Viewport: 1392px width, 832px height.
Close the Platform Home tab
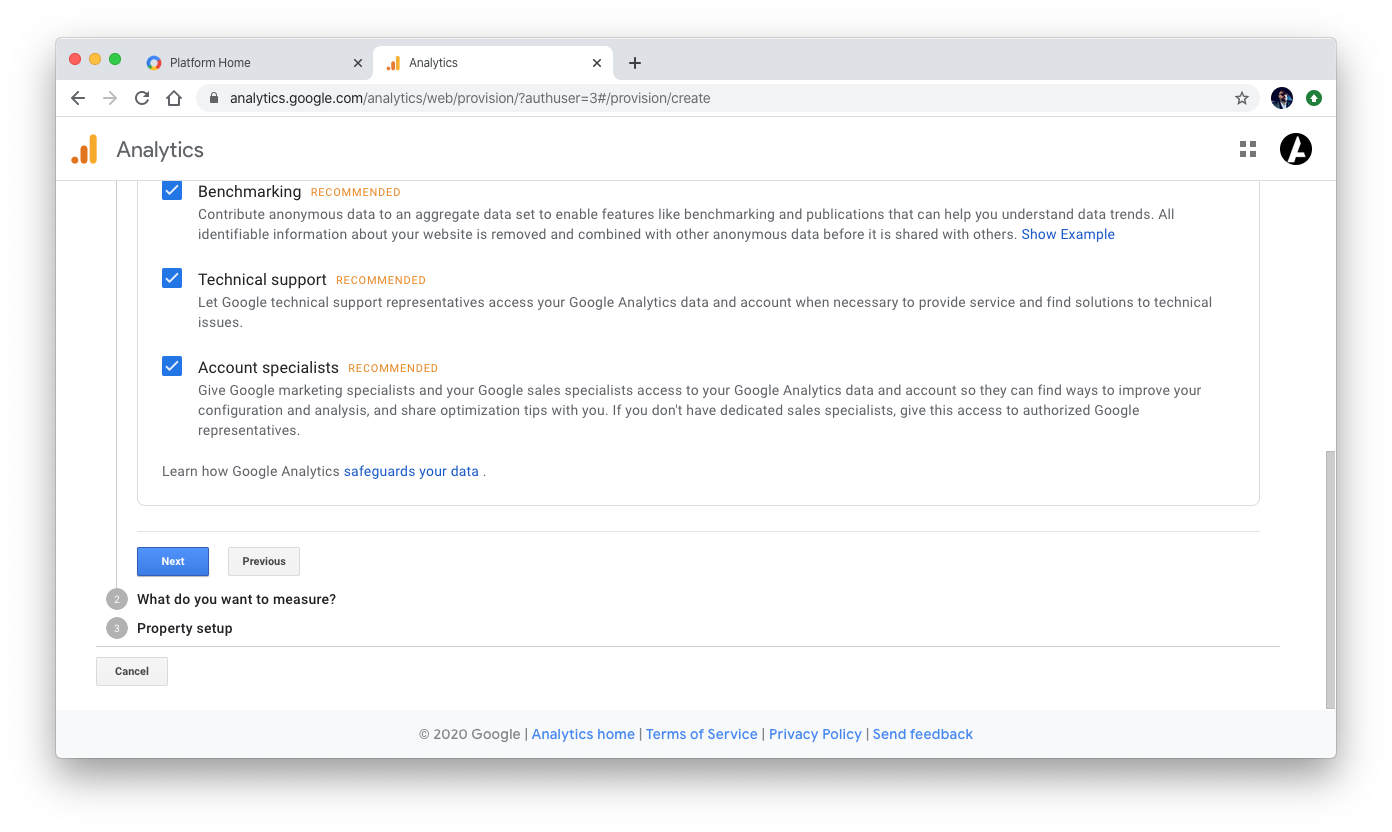tap(358, 63)
